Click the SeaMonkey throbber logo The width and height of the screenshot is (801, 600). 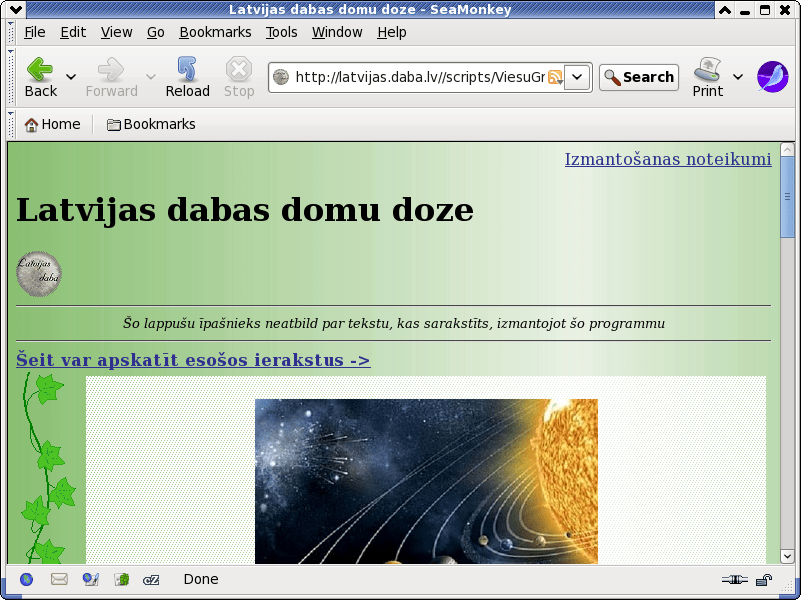772,77
